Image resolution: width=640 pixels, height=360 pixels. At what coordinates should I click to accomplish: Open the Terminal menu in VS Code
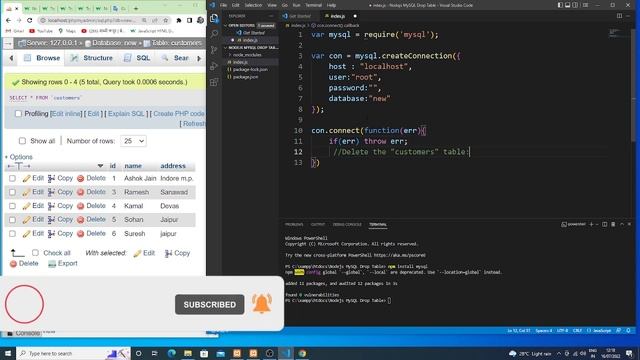point(313,5)
